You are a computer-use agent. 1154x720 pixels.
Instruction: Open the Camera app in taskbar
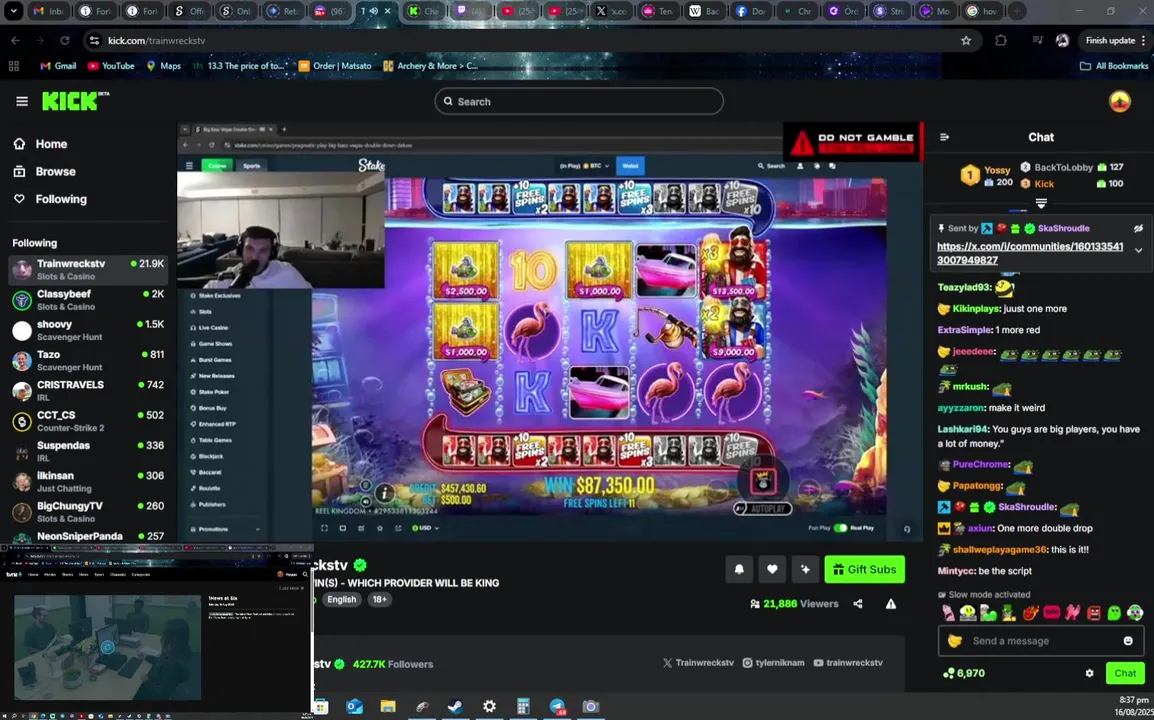coord(590,707)
